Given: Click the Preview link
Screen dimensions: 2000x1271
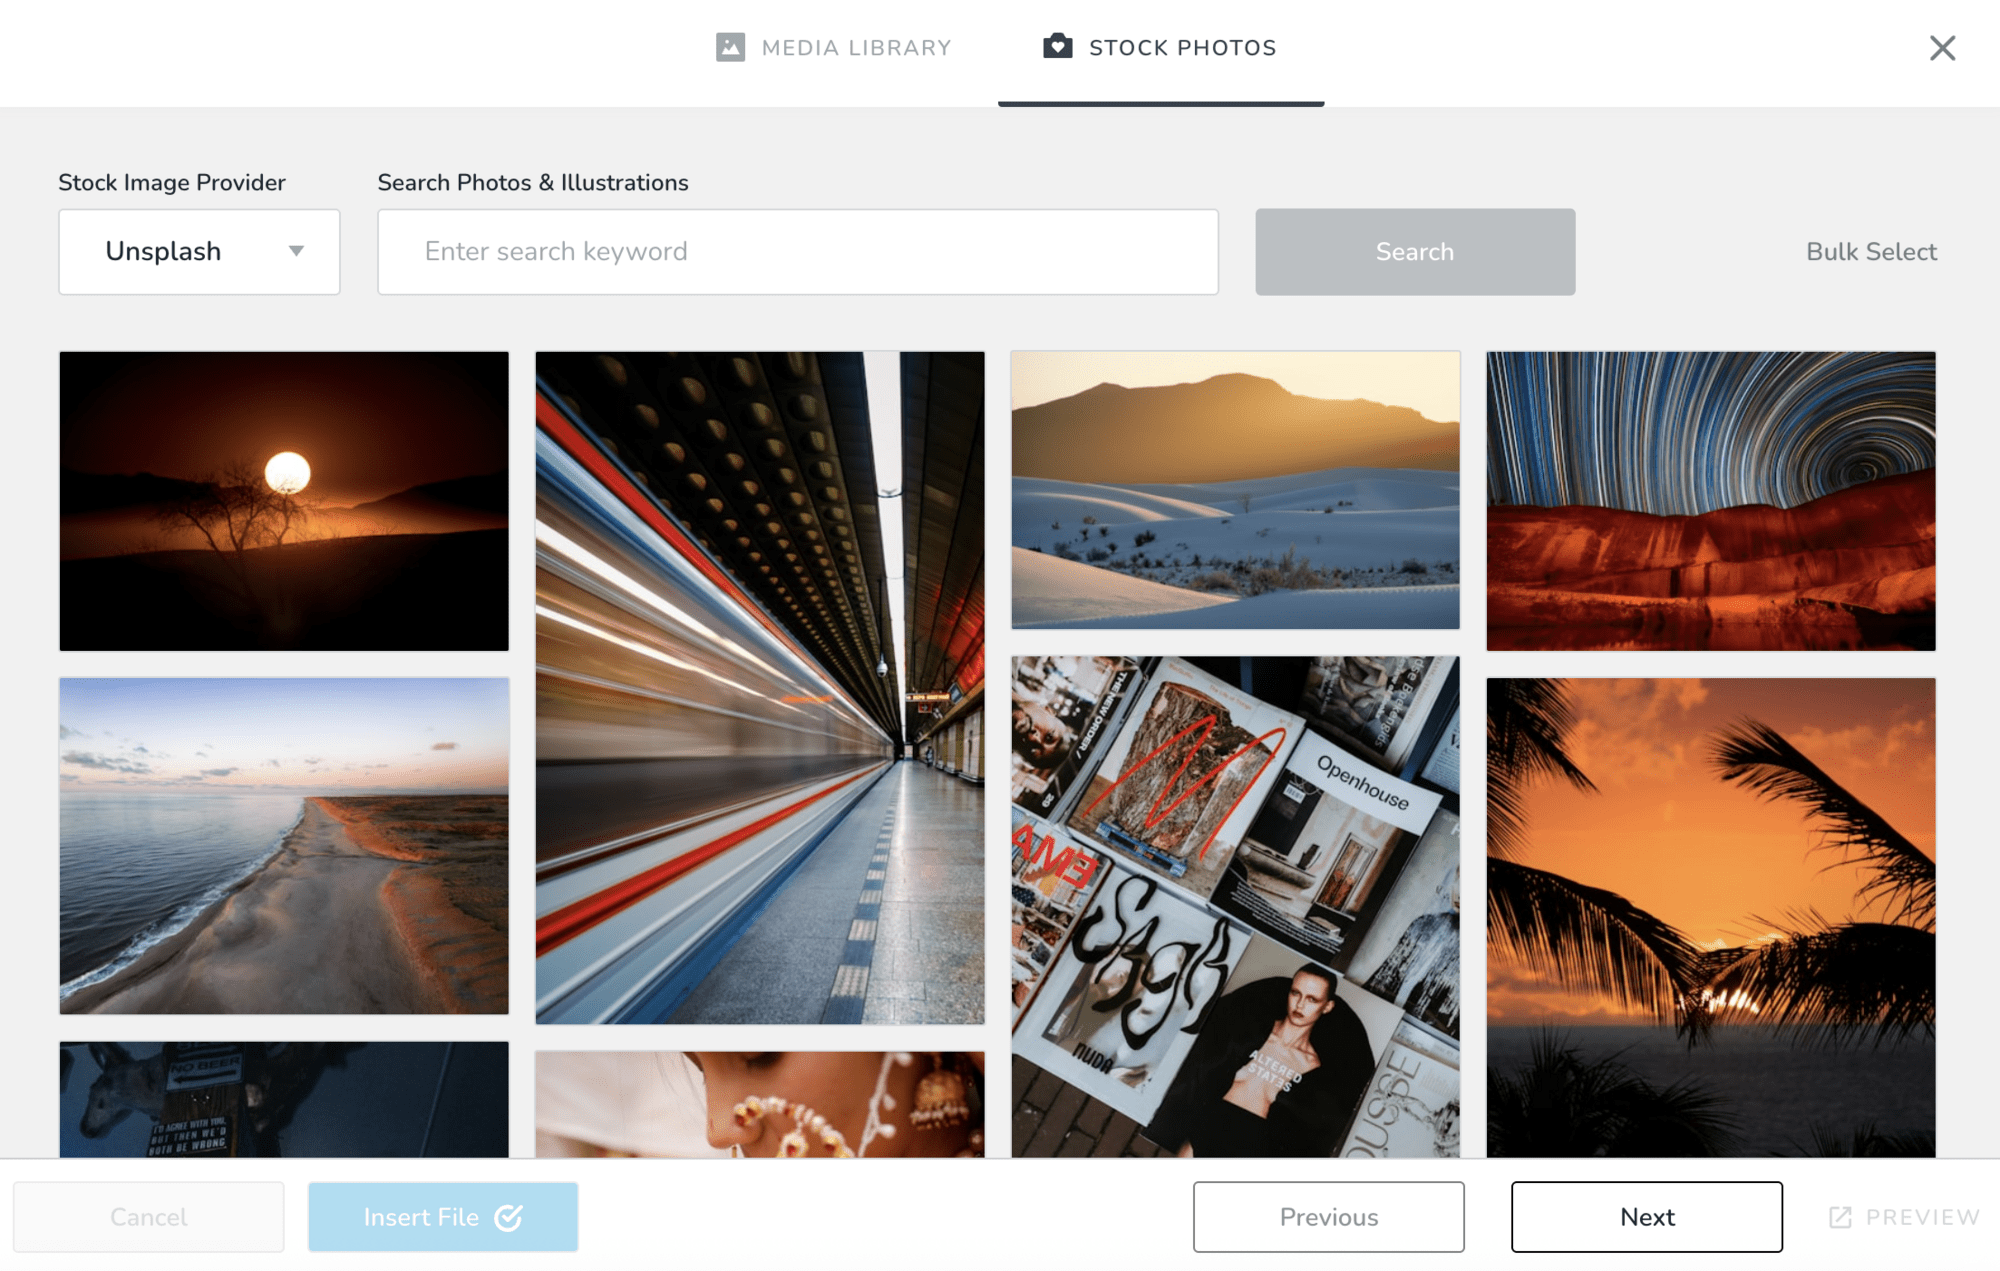Looking at the screenshot, I should pos(1904,1217).
